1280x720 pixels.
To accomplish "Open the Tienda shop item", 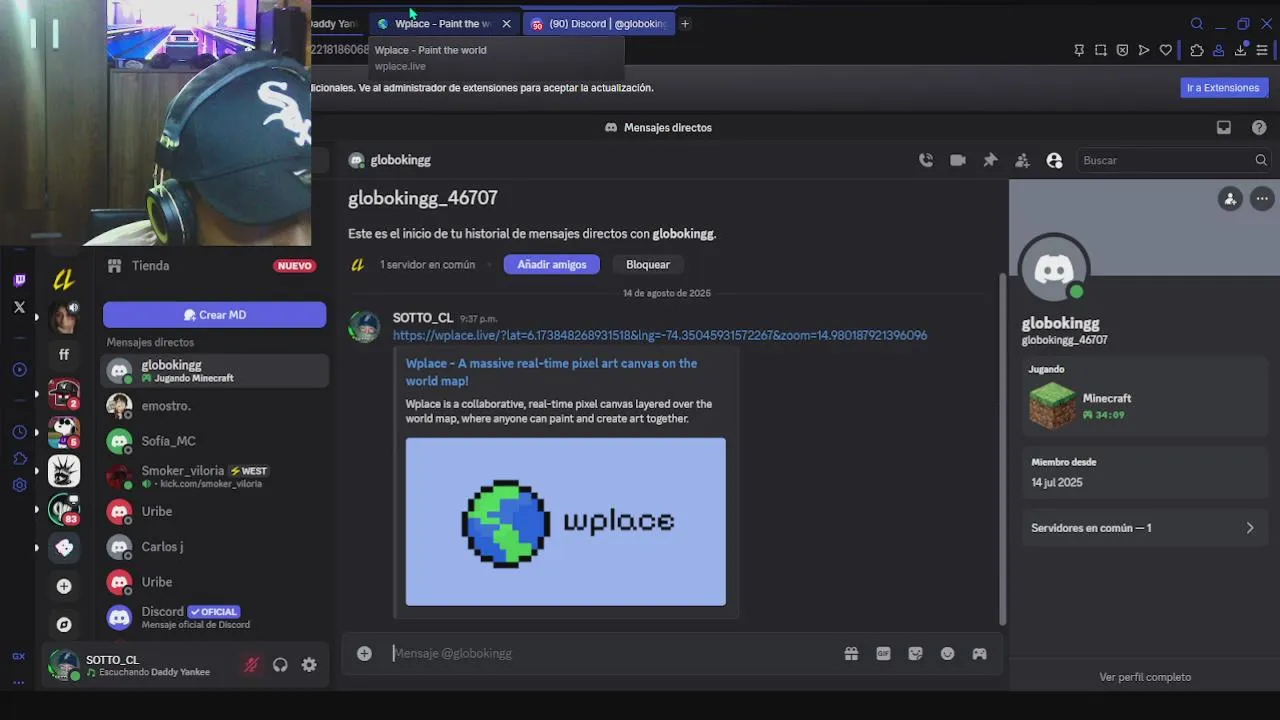I will pos(214,266).
